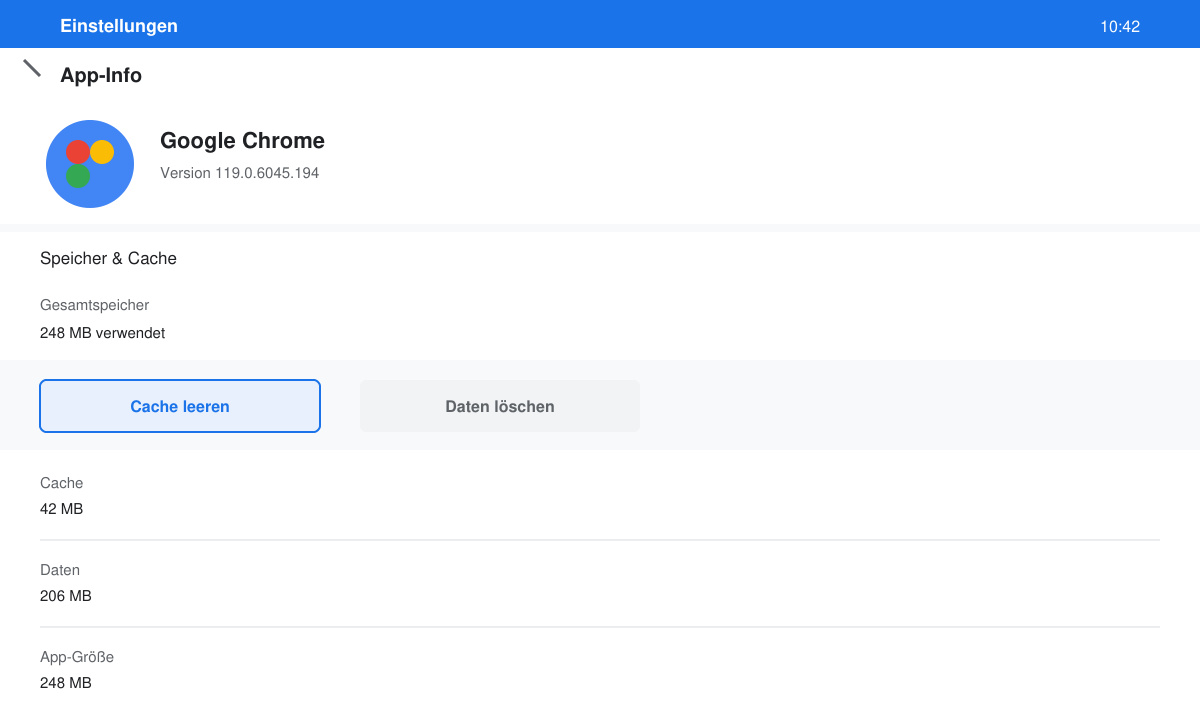Image resolution: width=1200 pixels, height=720 pixels.
Task: Click the Cache row label
Action: tap(62, 483)
